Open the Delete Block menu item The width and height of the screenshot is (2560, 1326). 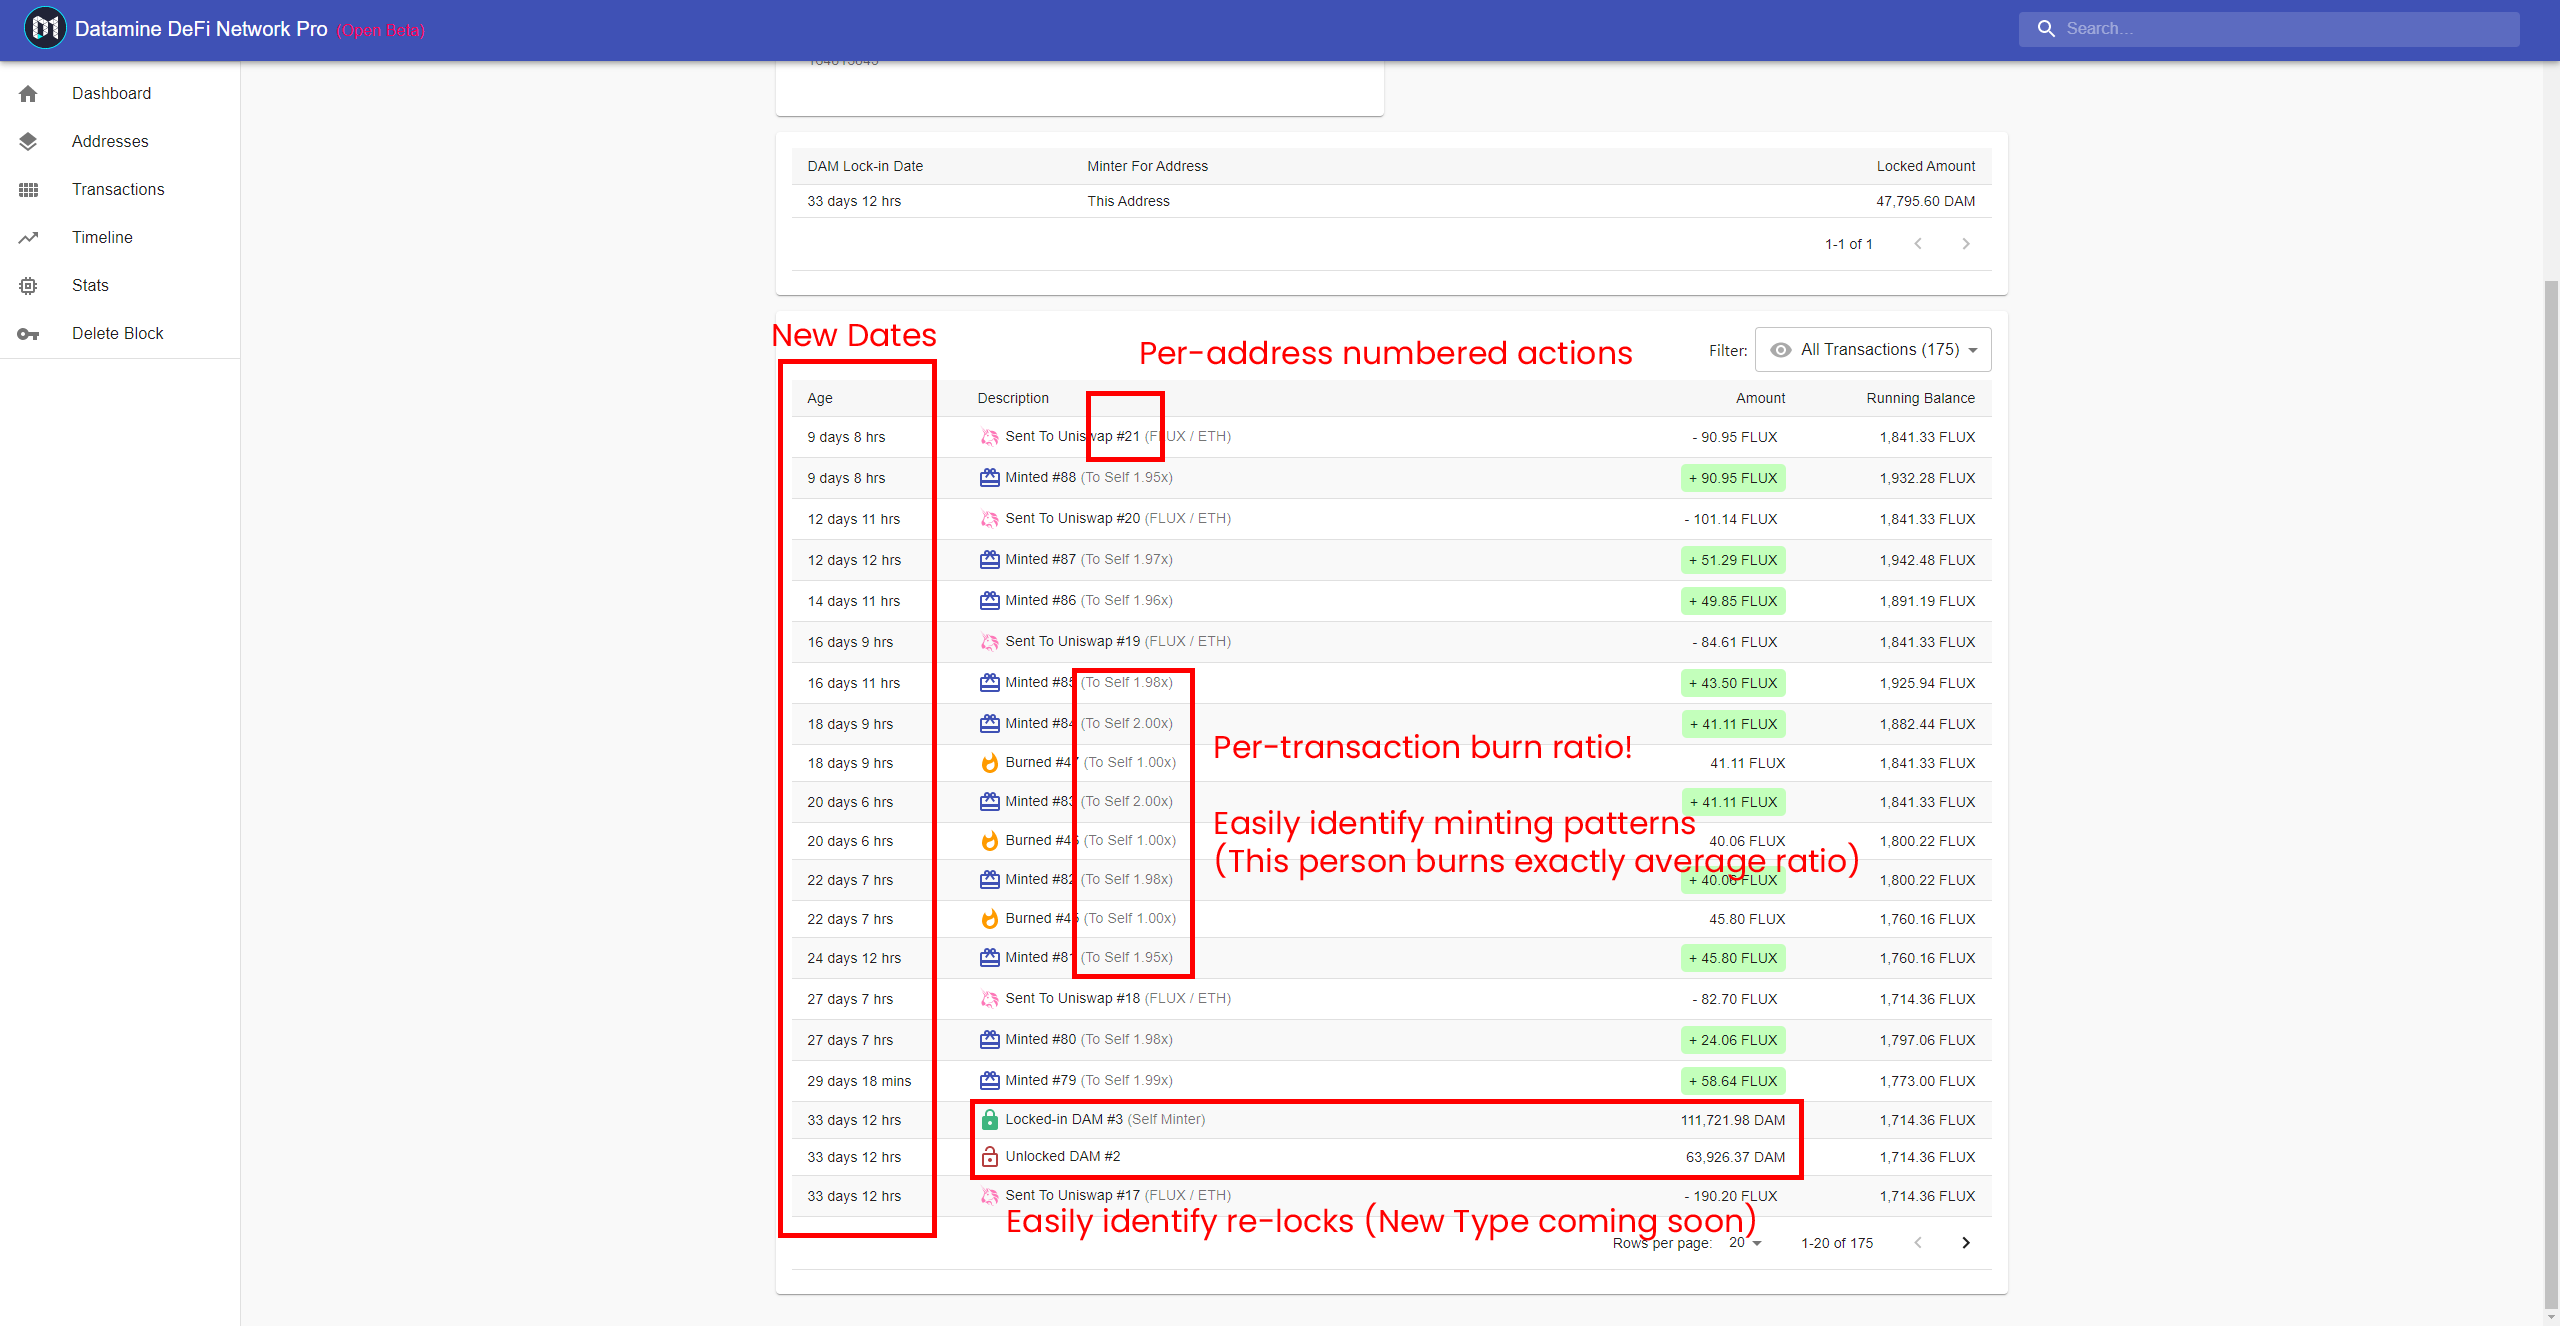[x=120, y=334]
